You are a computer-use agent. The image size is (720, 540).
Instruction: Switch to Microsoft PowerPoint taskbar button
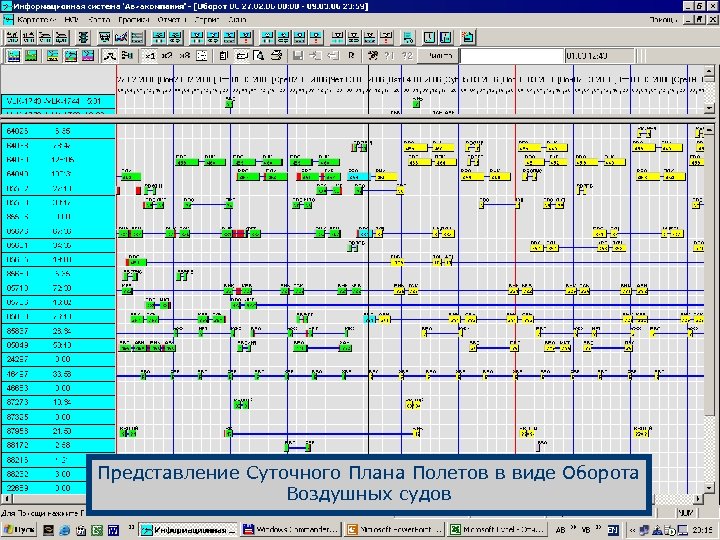coord(395,530)
